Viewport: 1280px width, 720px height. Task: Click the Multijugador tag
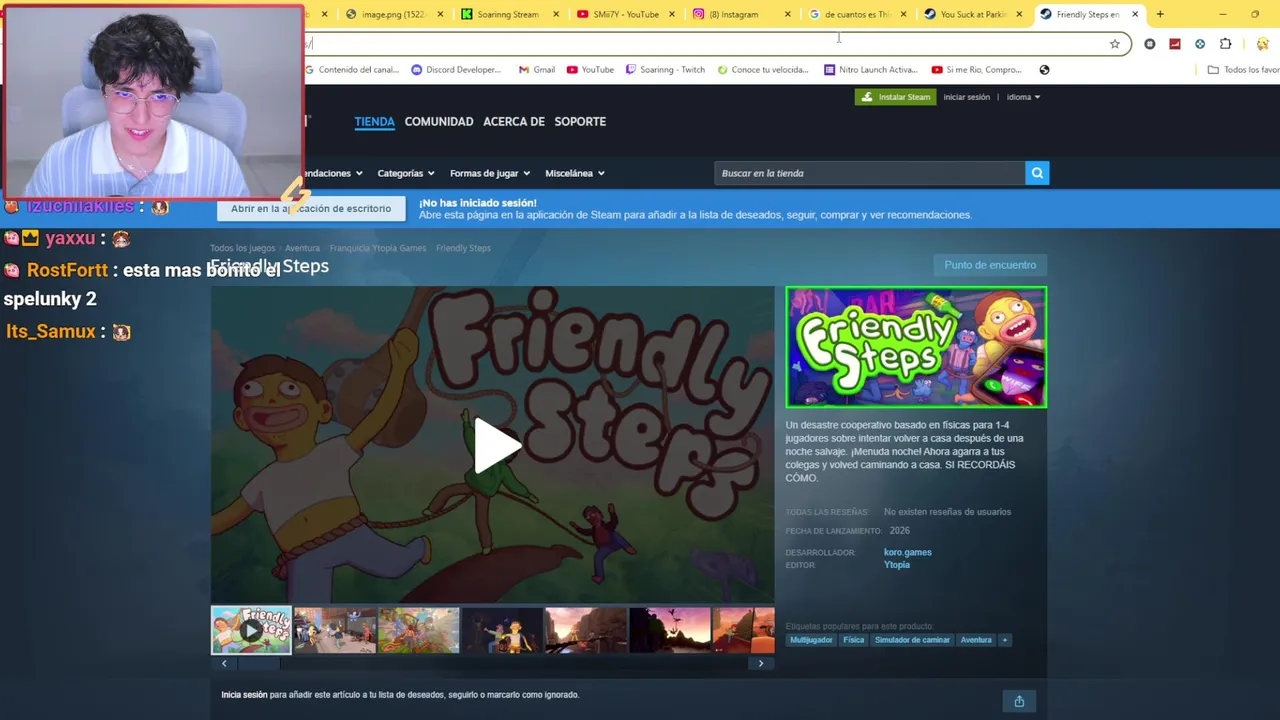click(x=811, y=640)
